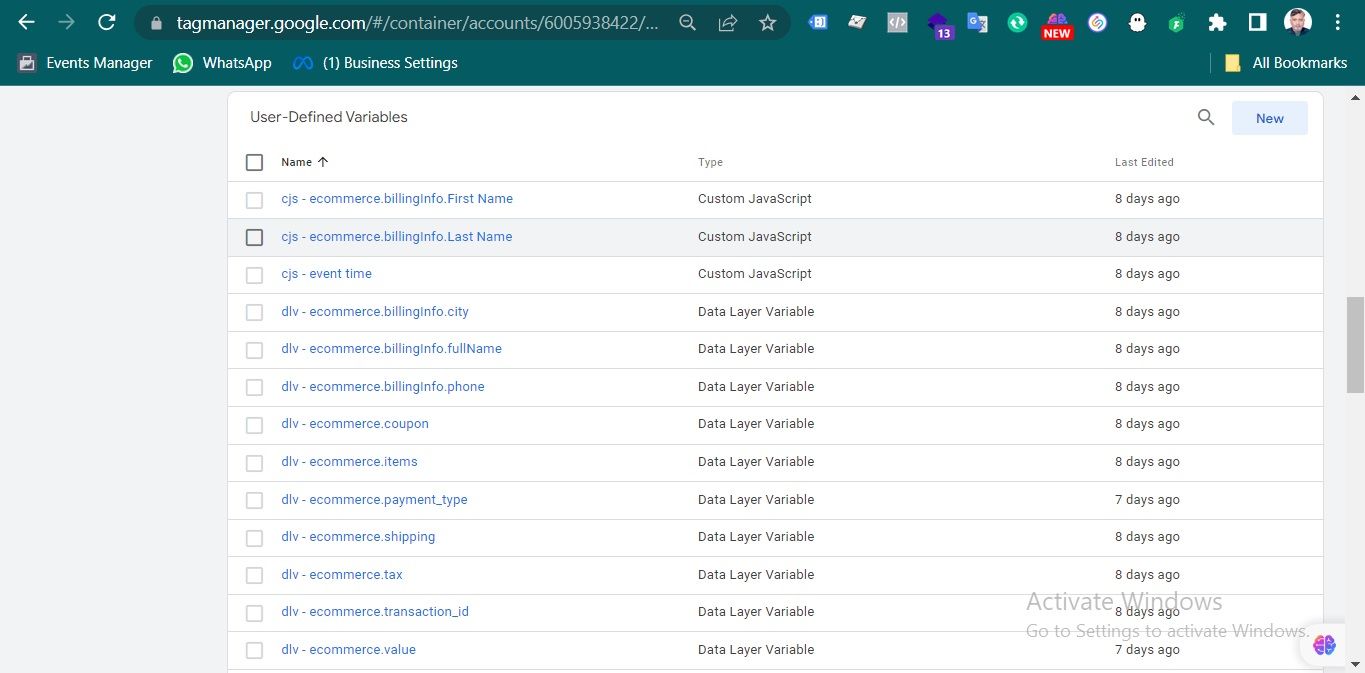The image size is (1365, 673).
Task: Open the Chrome three-dot menu
Action: click(x=1338, y=22)
